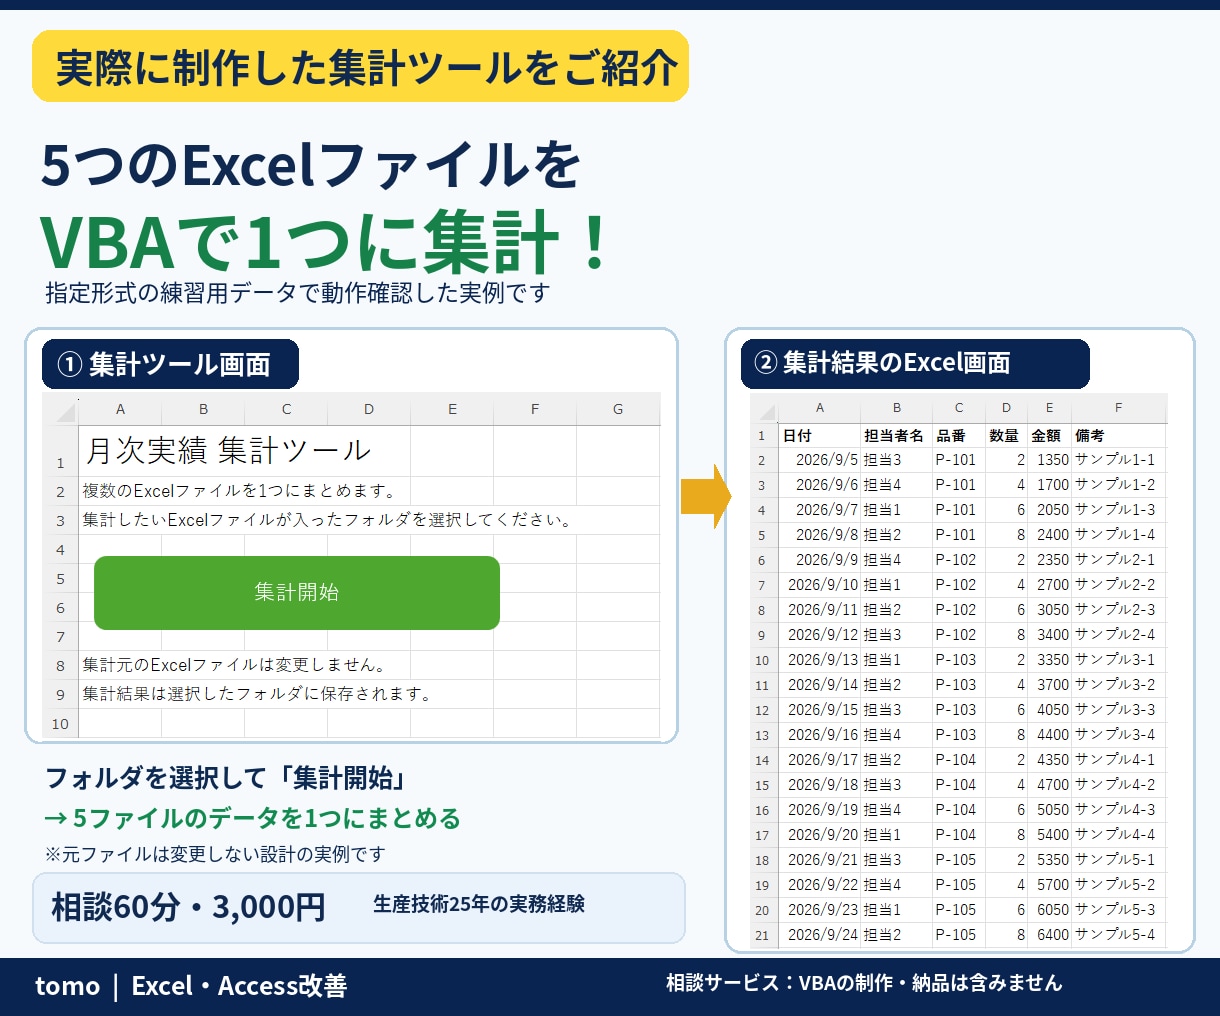Select amount cell 4050
The width and height of the screenshot is (1220, 1016).
1049,710
